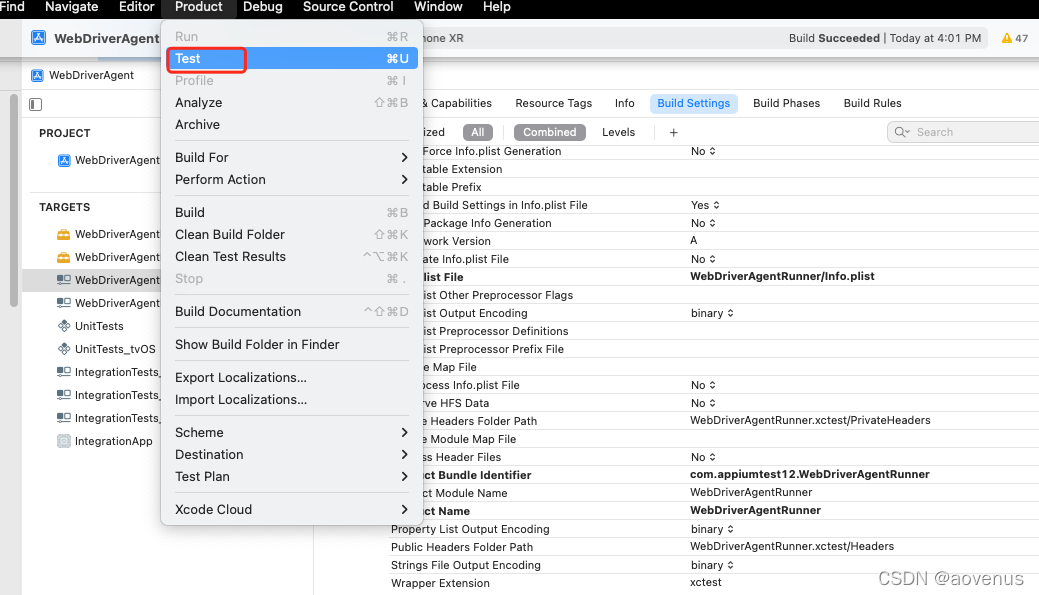Choose Clean Test Results
The image size is (1039, 595).
[x=292, y=256]
